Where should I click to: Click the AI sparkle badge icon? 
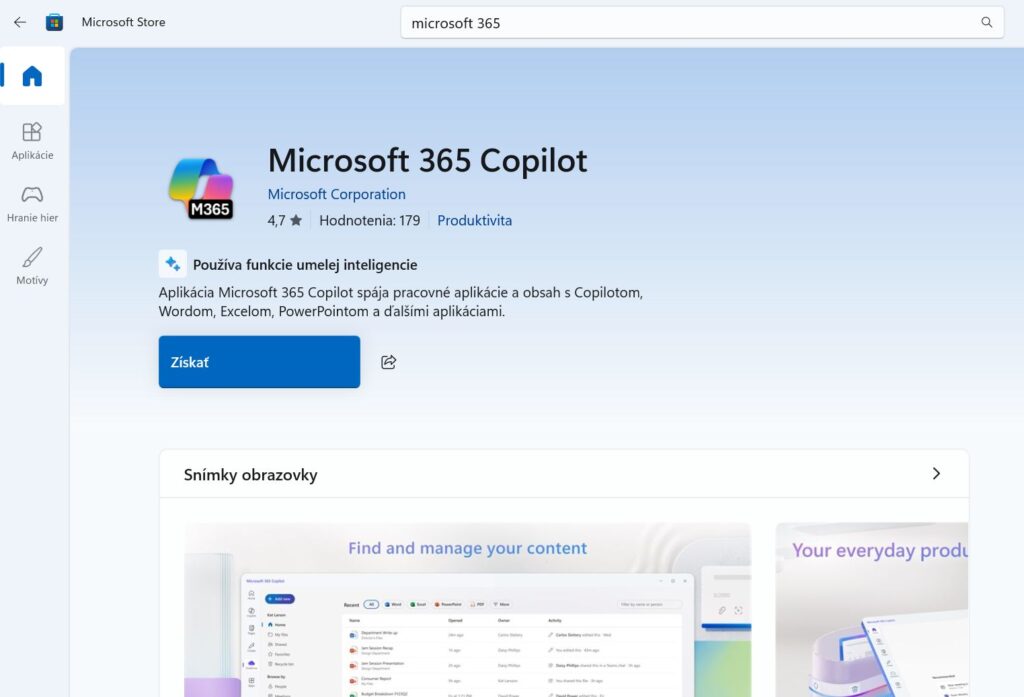click(x=172, y=263)
